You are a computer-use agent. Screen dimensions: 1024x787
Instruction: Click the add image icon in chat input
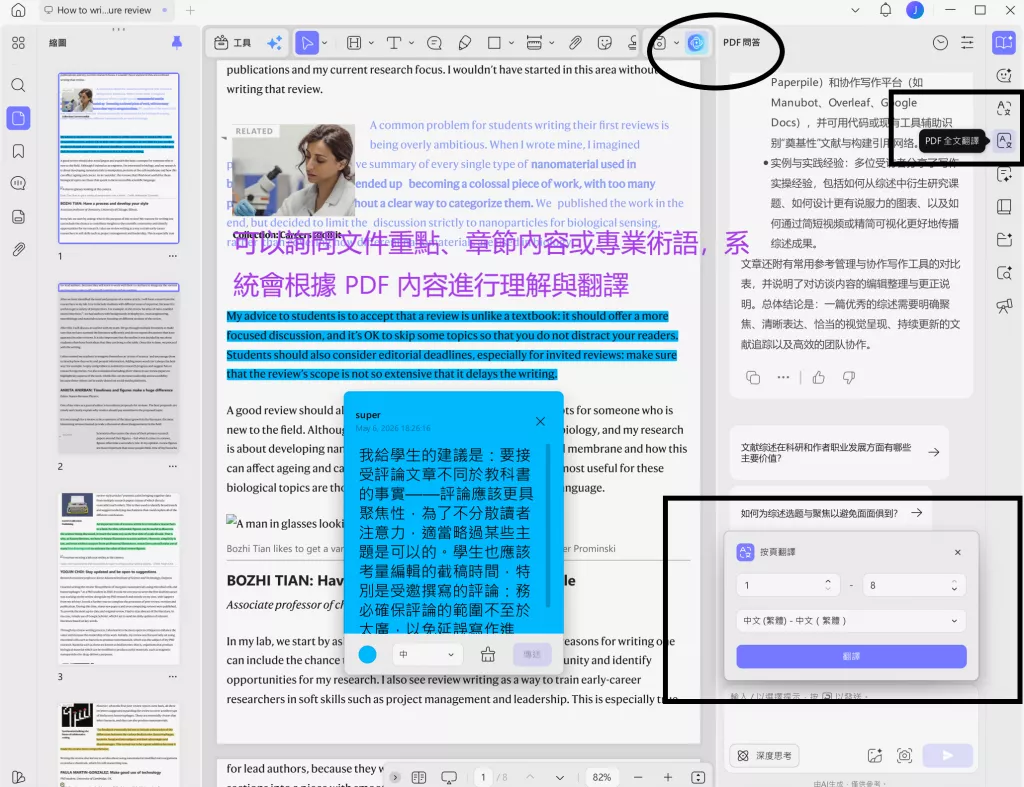[x=874, y=756]
